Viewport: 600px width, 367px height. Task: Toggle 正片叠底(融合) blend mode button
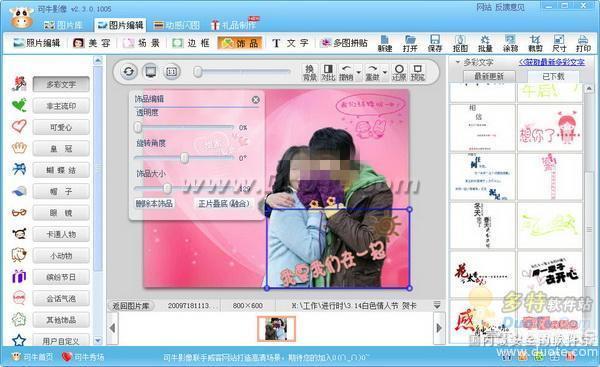(224, 204)
